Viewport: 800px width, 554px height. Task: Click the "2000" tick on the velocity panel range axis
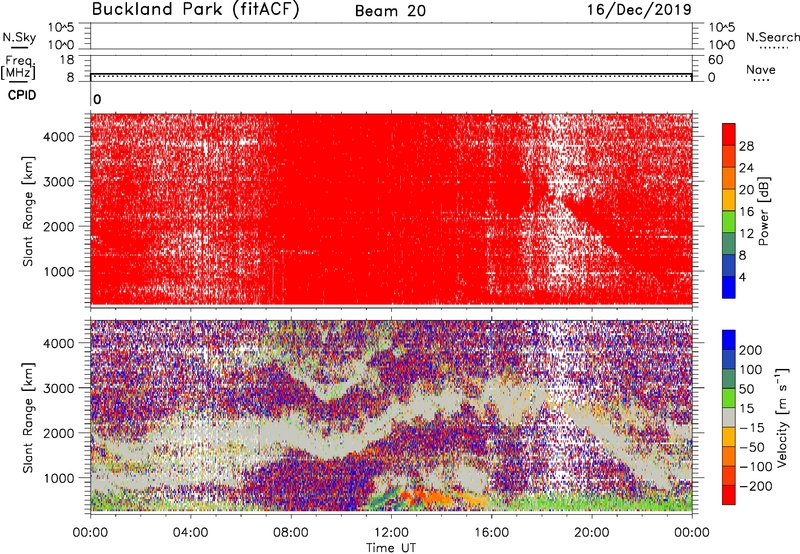[59, 433]
